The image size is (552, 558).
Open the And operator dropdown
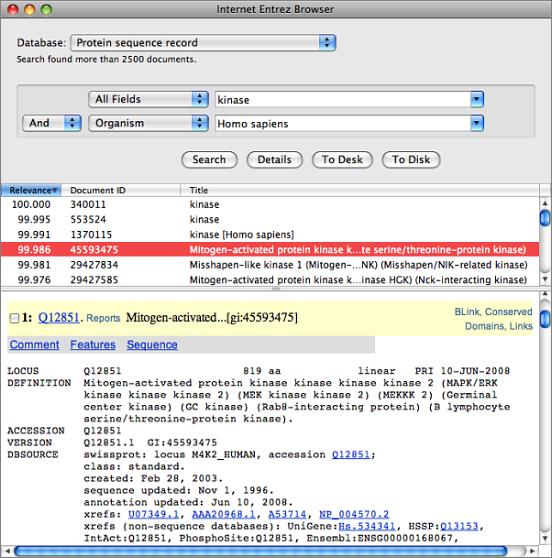click(x=52, y=123)
